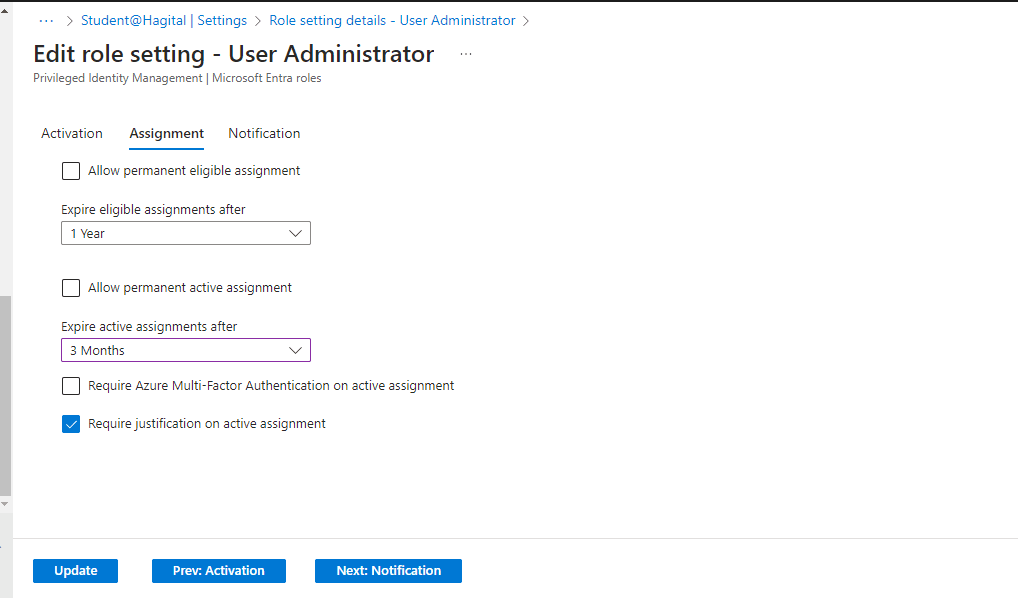Enable Allow permanent eligible assignment checkbox

click(71, 171)
